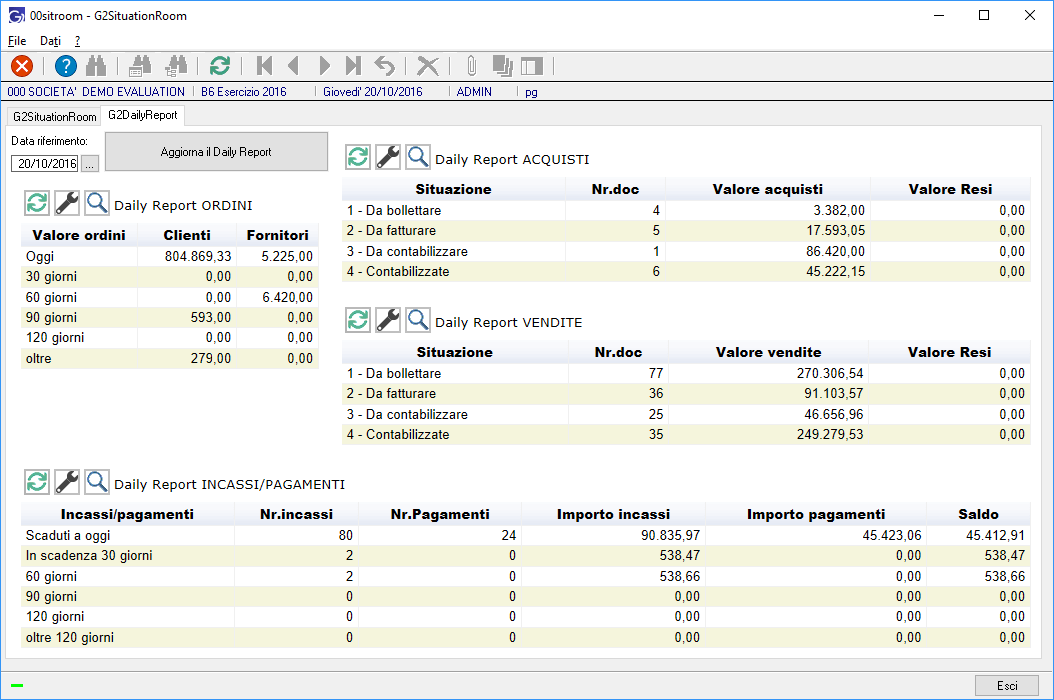Click the Clienti column header
This screenshot has width=1054, height=700.
187,235
